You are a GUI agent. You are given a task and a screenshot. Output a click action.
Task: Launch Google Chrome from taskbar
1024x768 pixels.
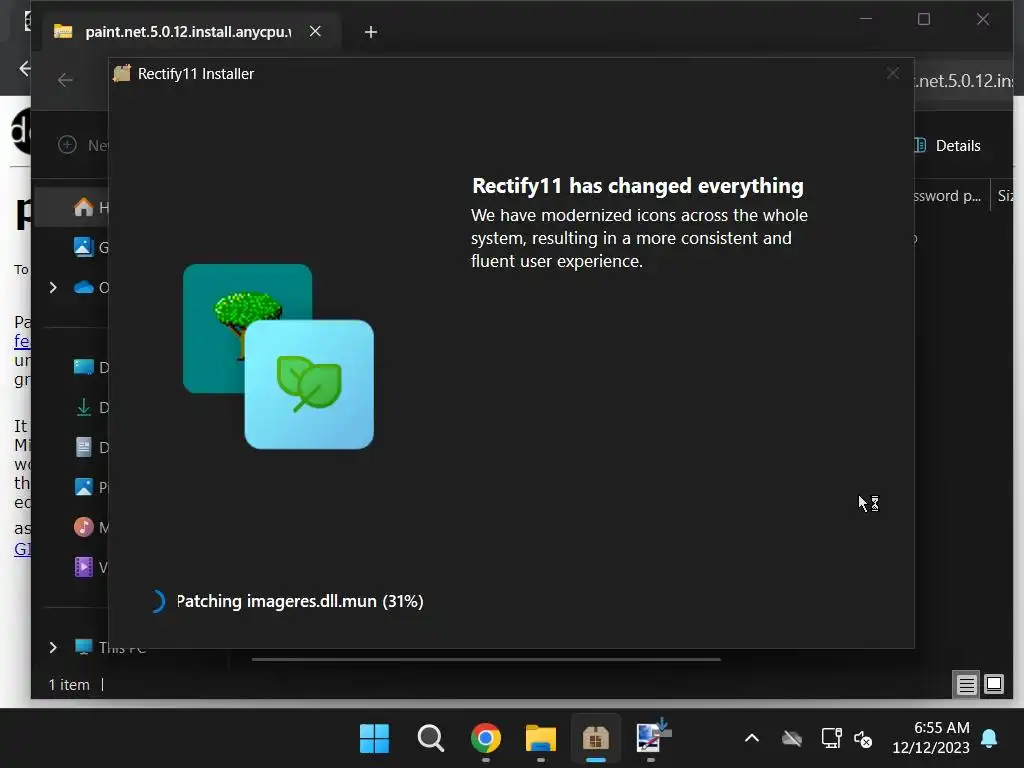pyautogui.click(x=485, y=739)
